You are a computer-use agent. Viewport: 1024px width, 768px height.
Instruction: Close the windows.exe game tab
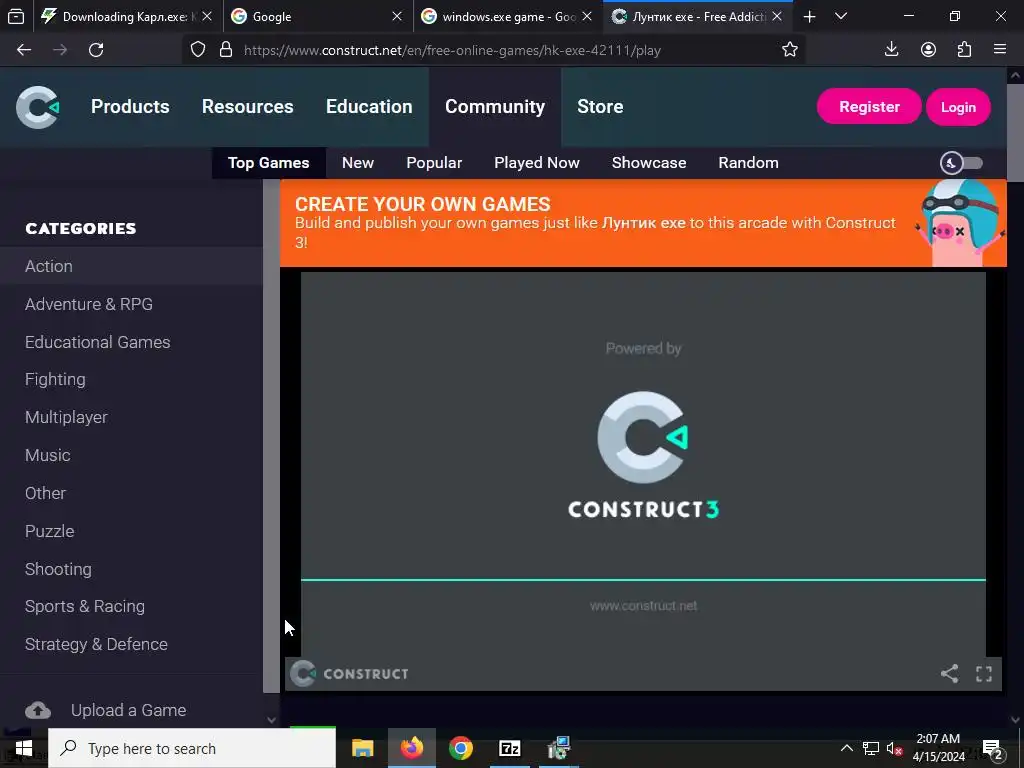click(587, 16)
